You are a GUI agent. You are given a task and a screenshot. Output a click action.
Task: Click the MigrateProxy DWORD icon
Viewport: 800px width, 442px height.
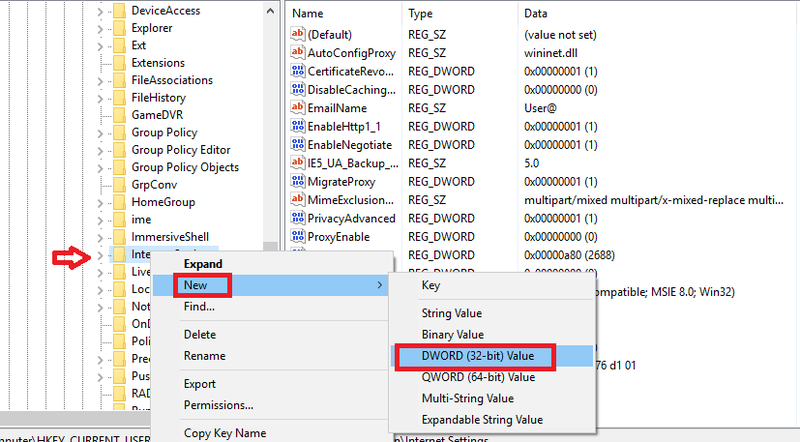point(298,181)
